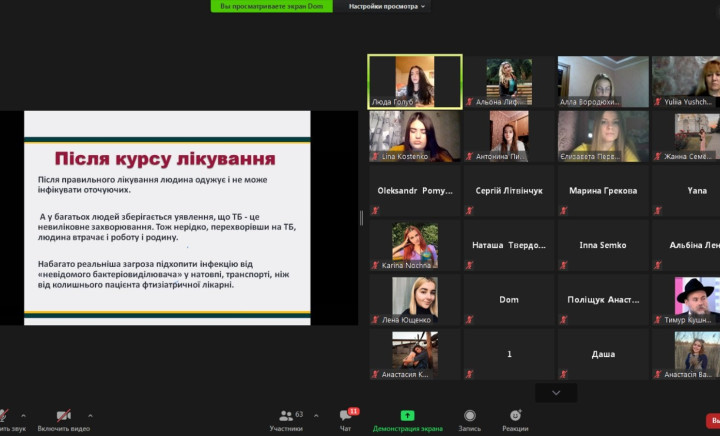Expand participants options arrow
Screen dimensions: 720x436
316,415
